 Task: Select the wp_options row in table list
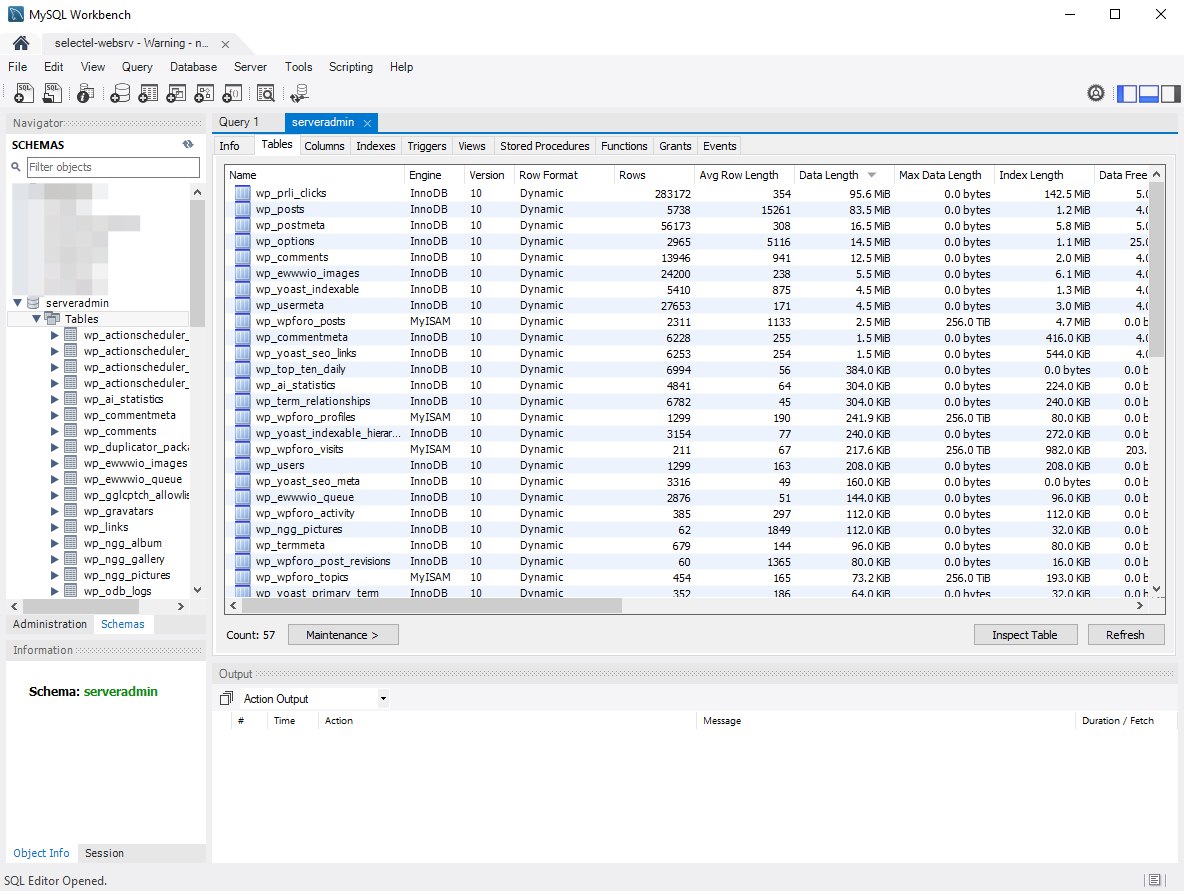pos(688,241)
